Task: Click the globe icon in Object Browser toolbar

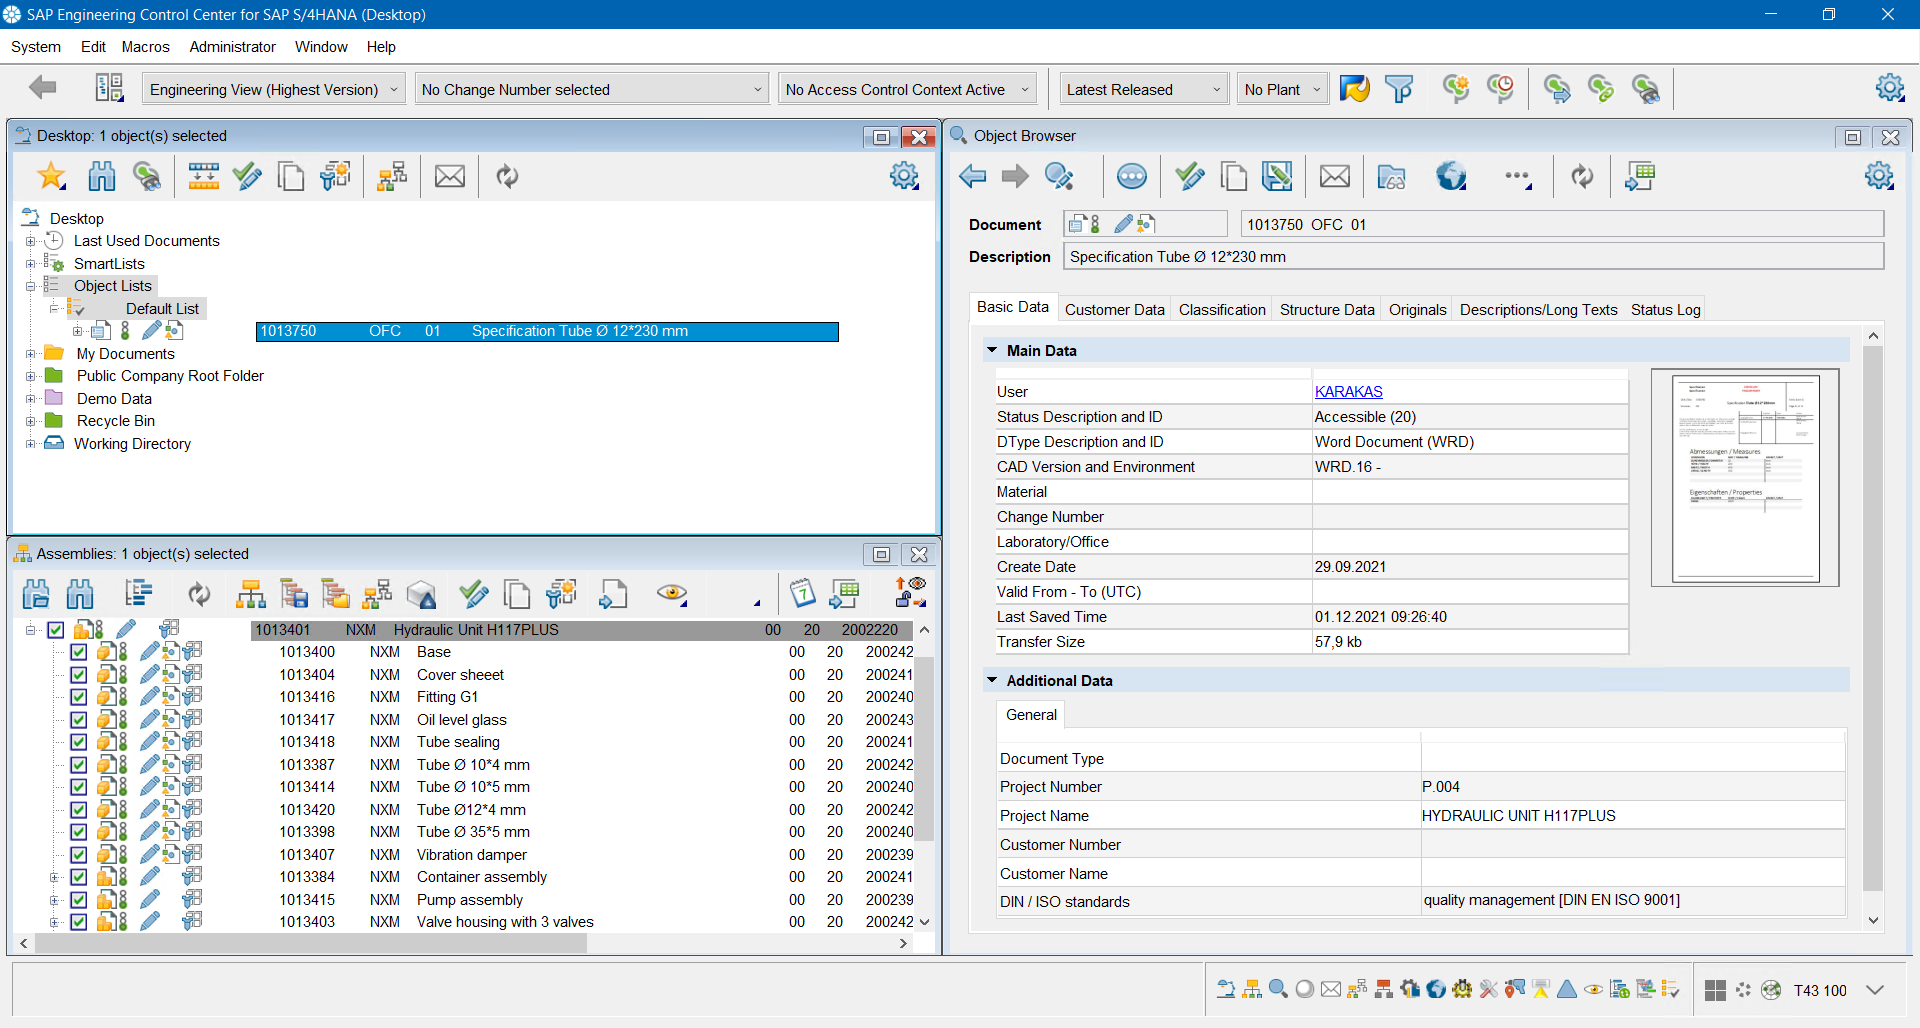Action: click(1451, 177)
